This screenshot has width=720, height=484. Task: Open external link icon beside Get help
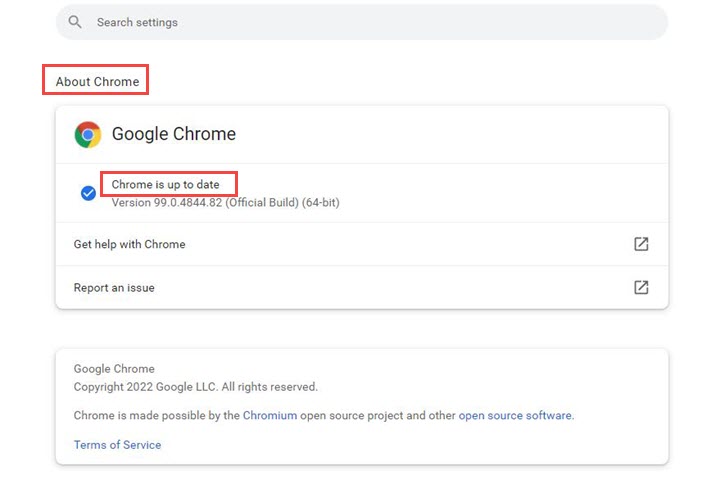641,244
